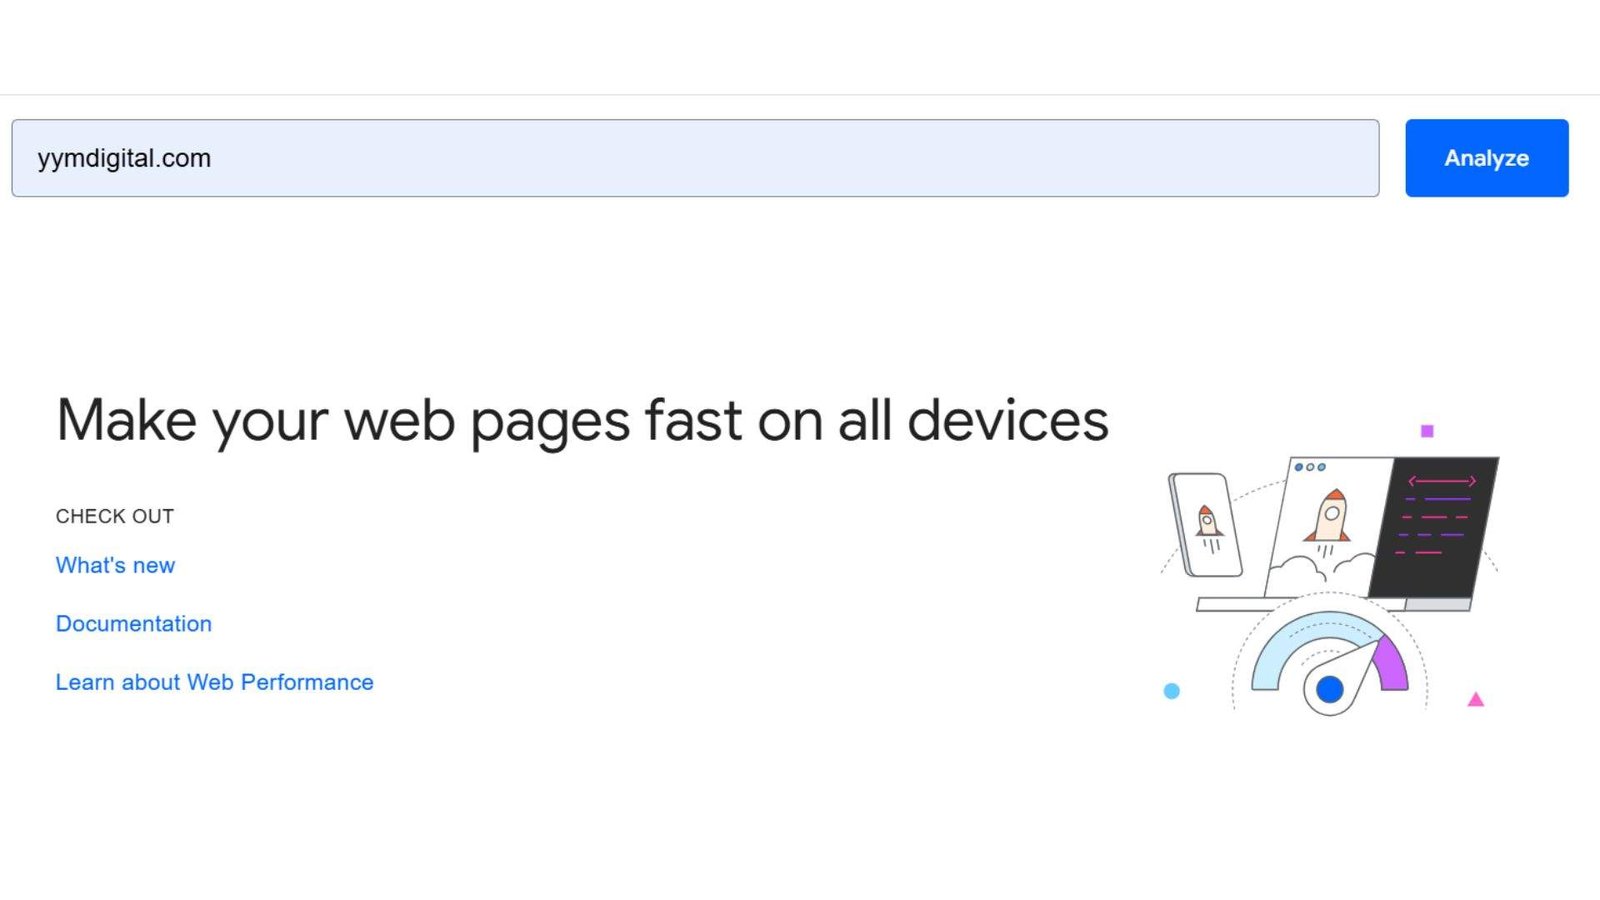Click the three window dots in the browser illustration
1600x900 pixels.
[1310, 467]
